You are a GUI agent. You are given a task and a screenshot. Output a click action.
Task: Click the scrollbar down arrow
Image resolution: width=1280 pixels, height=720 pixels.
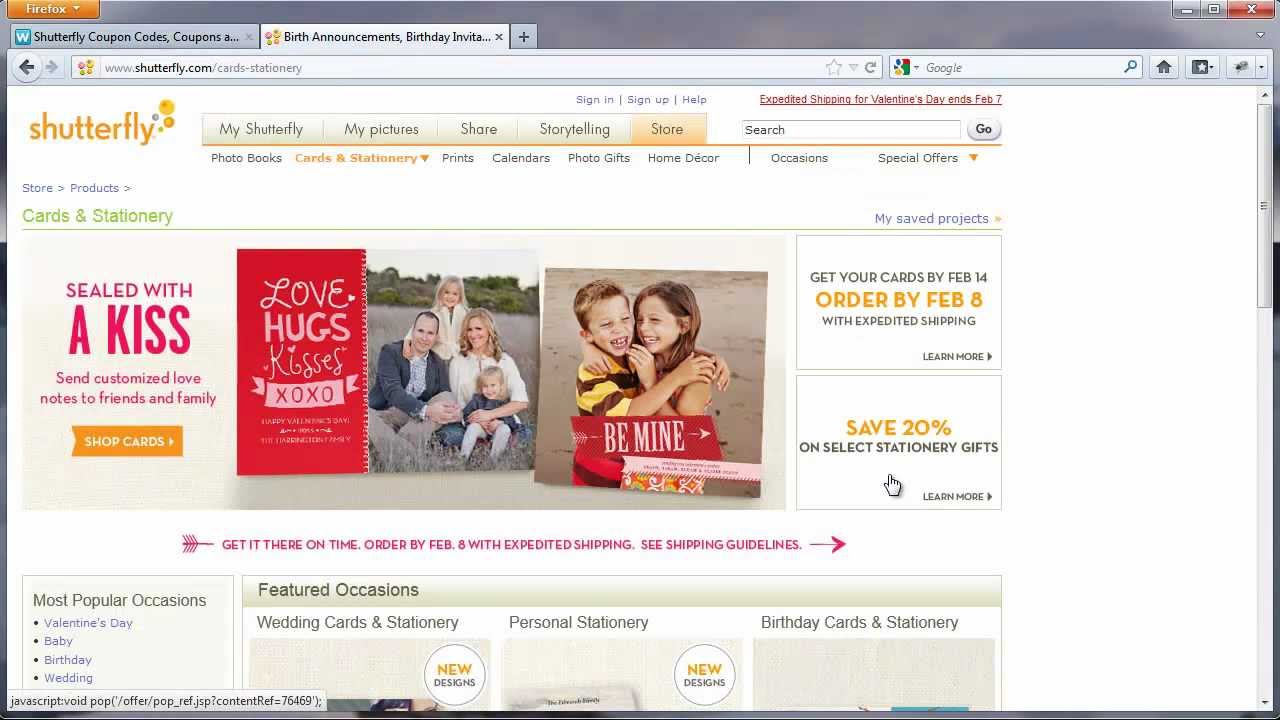click(1263, 702)
